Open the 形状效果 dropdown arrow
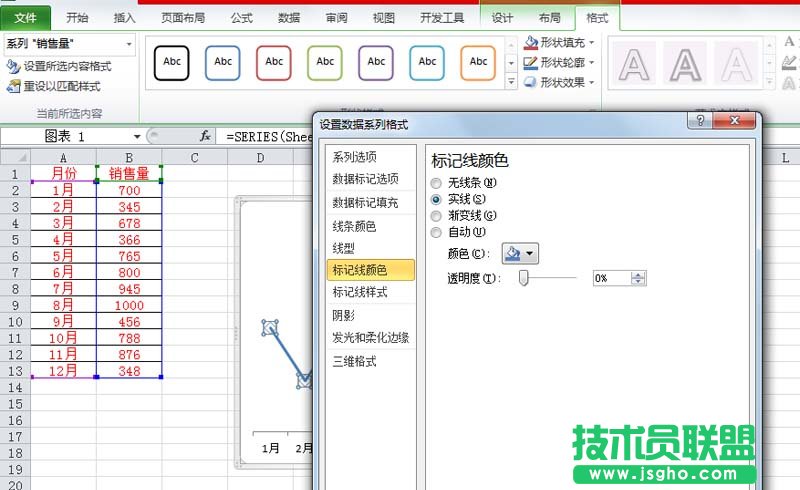The height and width of the screenshot is (490, 800). click(592, 82)
